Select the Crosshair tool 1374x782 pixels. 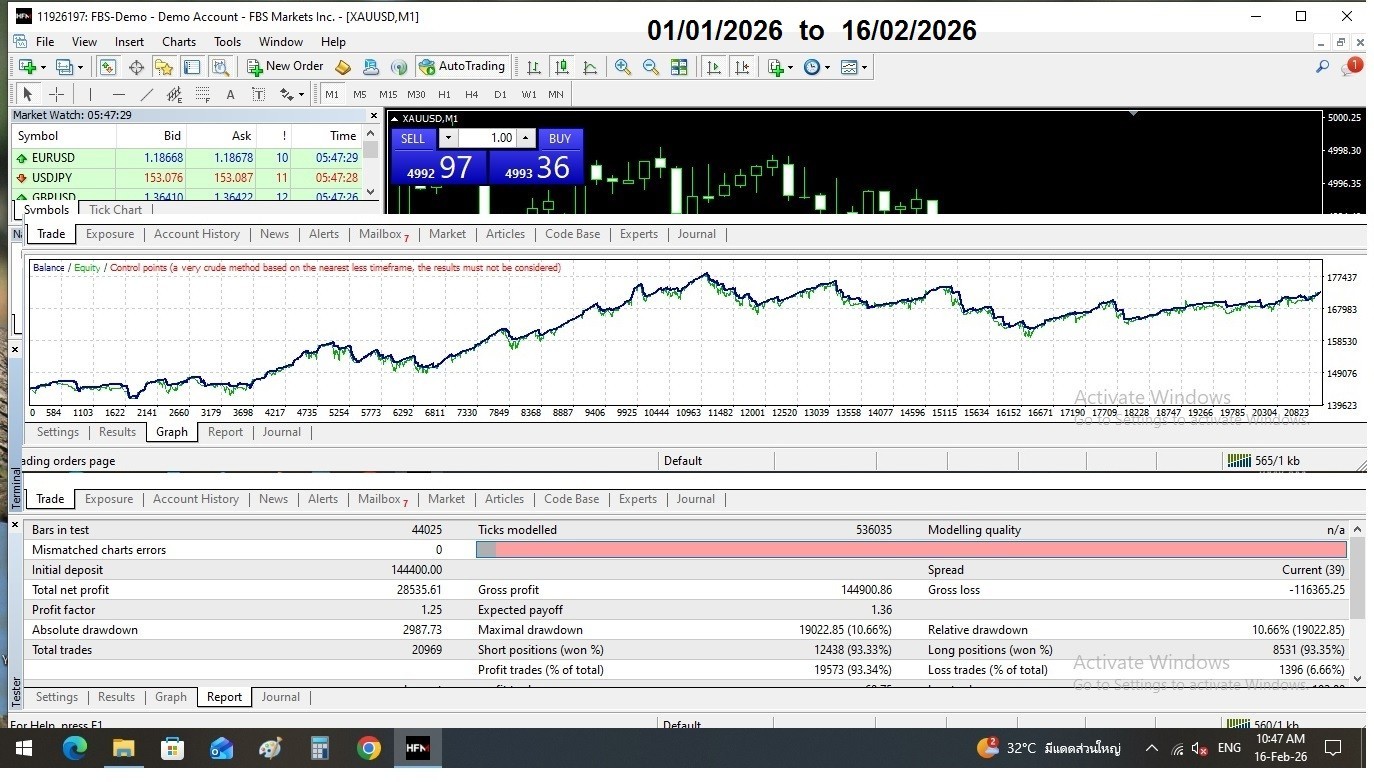(x=57, y=94)
